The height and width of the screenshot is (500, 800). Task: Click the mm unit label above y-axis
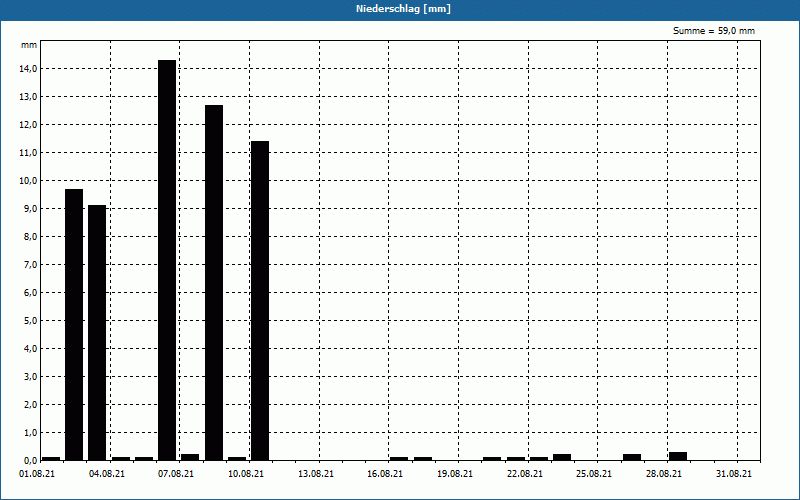tap(29, 45)
